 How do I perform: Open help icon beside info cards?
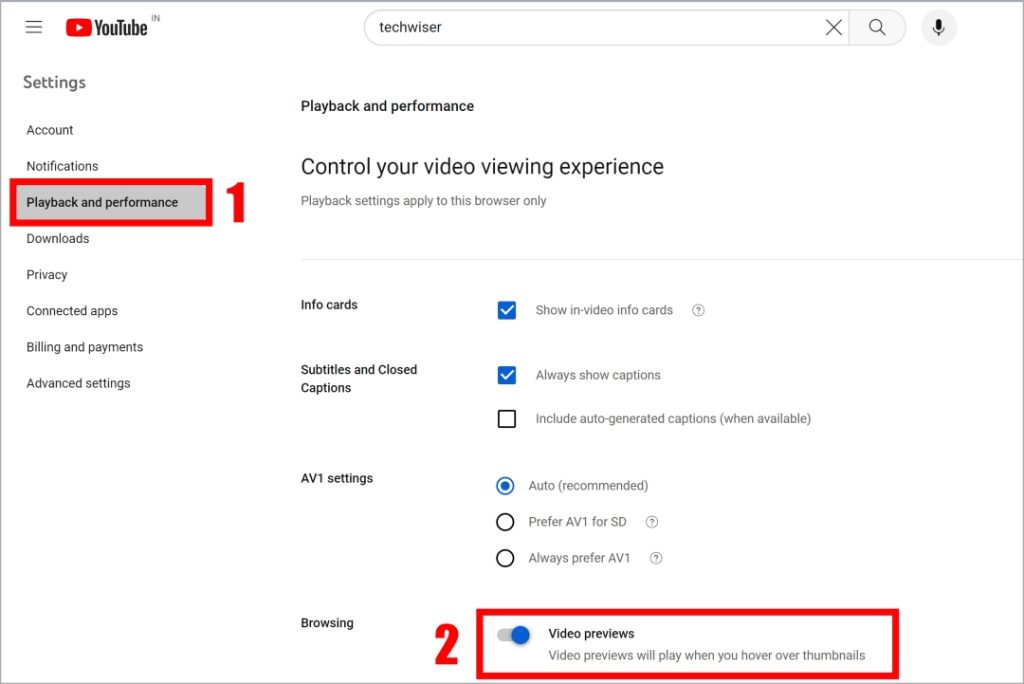pyautogui.click(x=698, y=310)
